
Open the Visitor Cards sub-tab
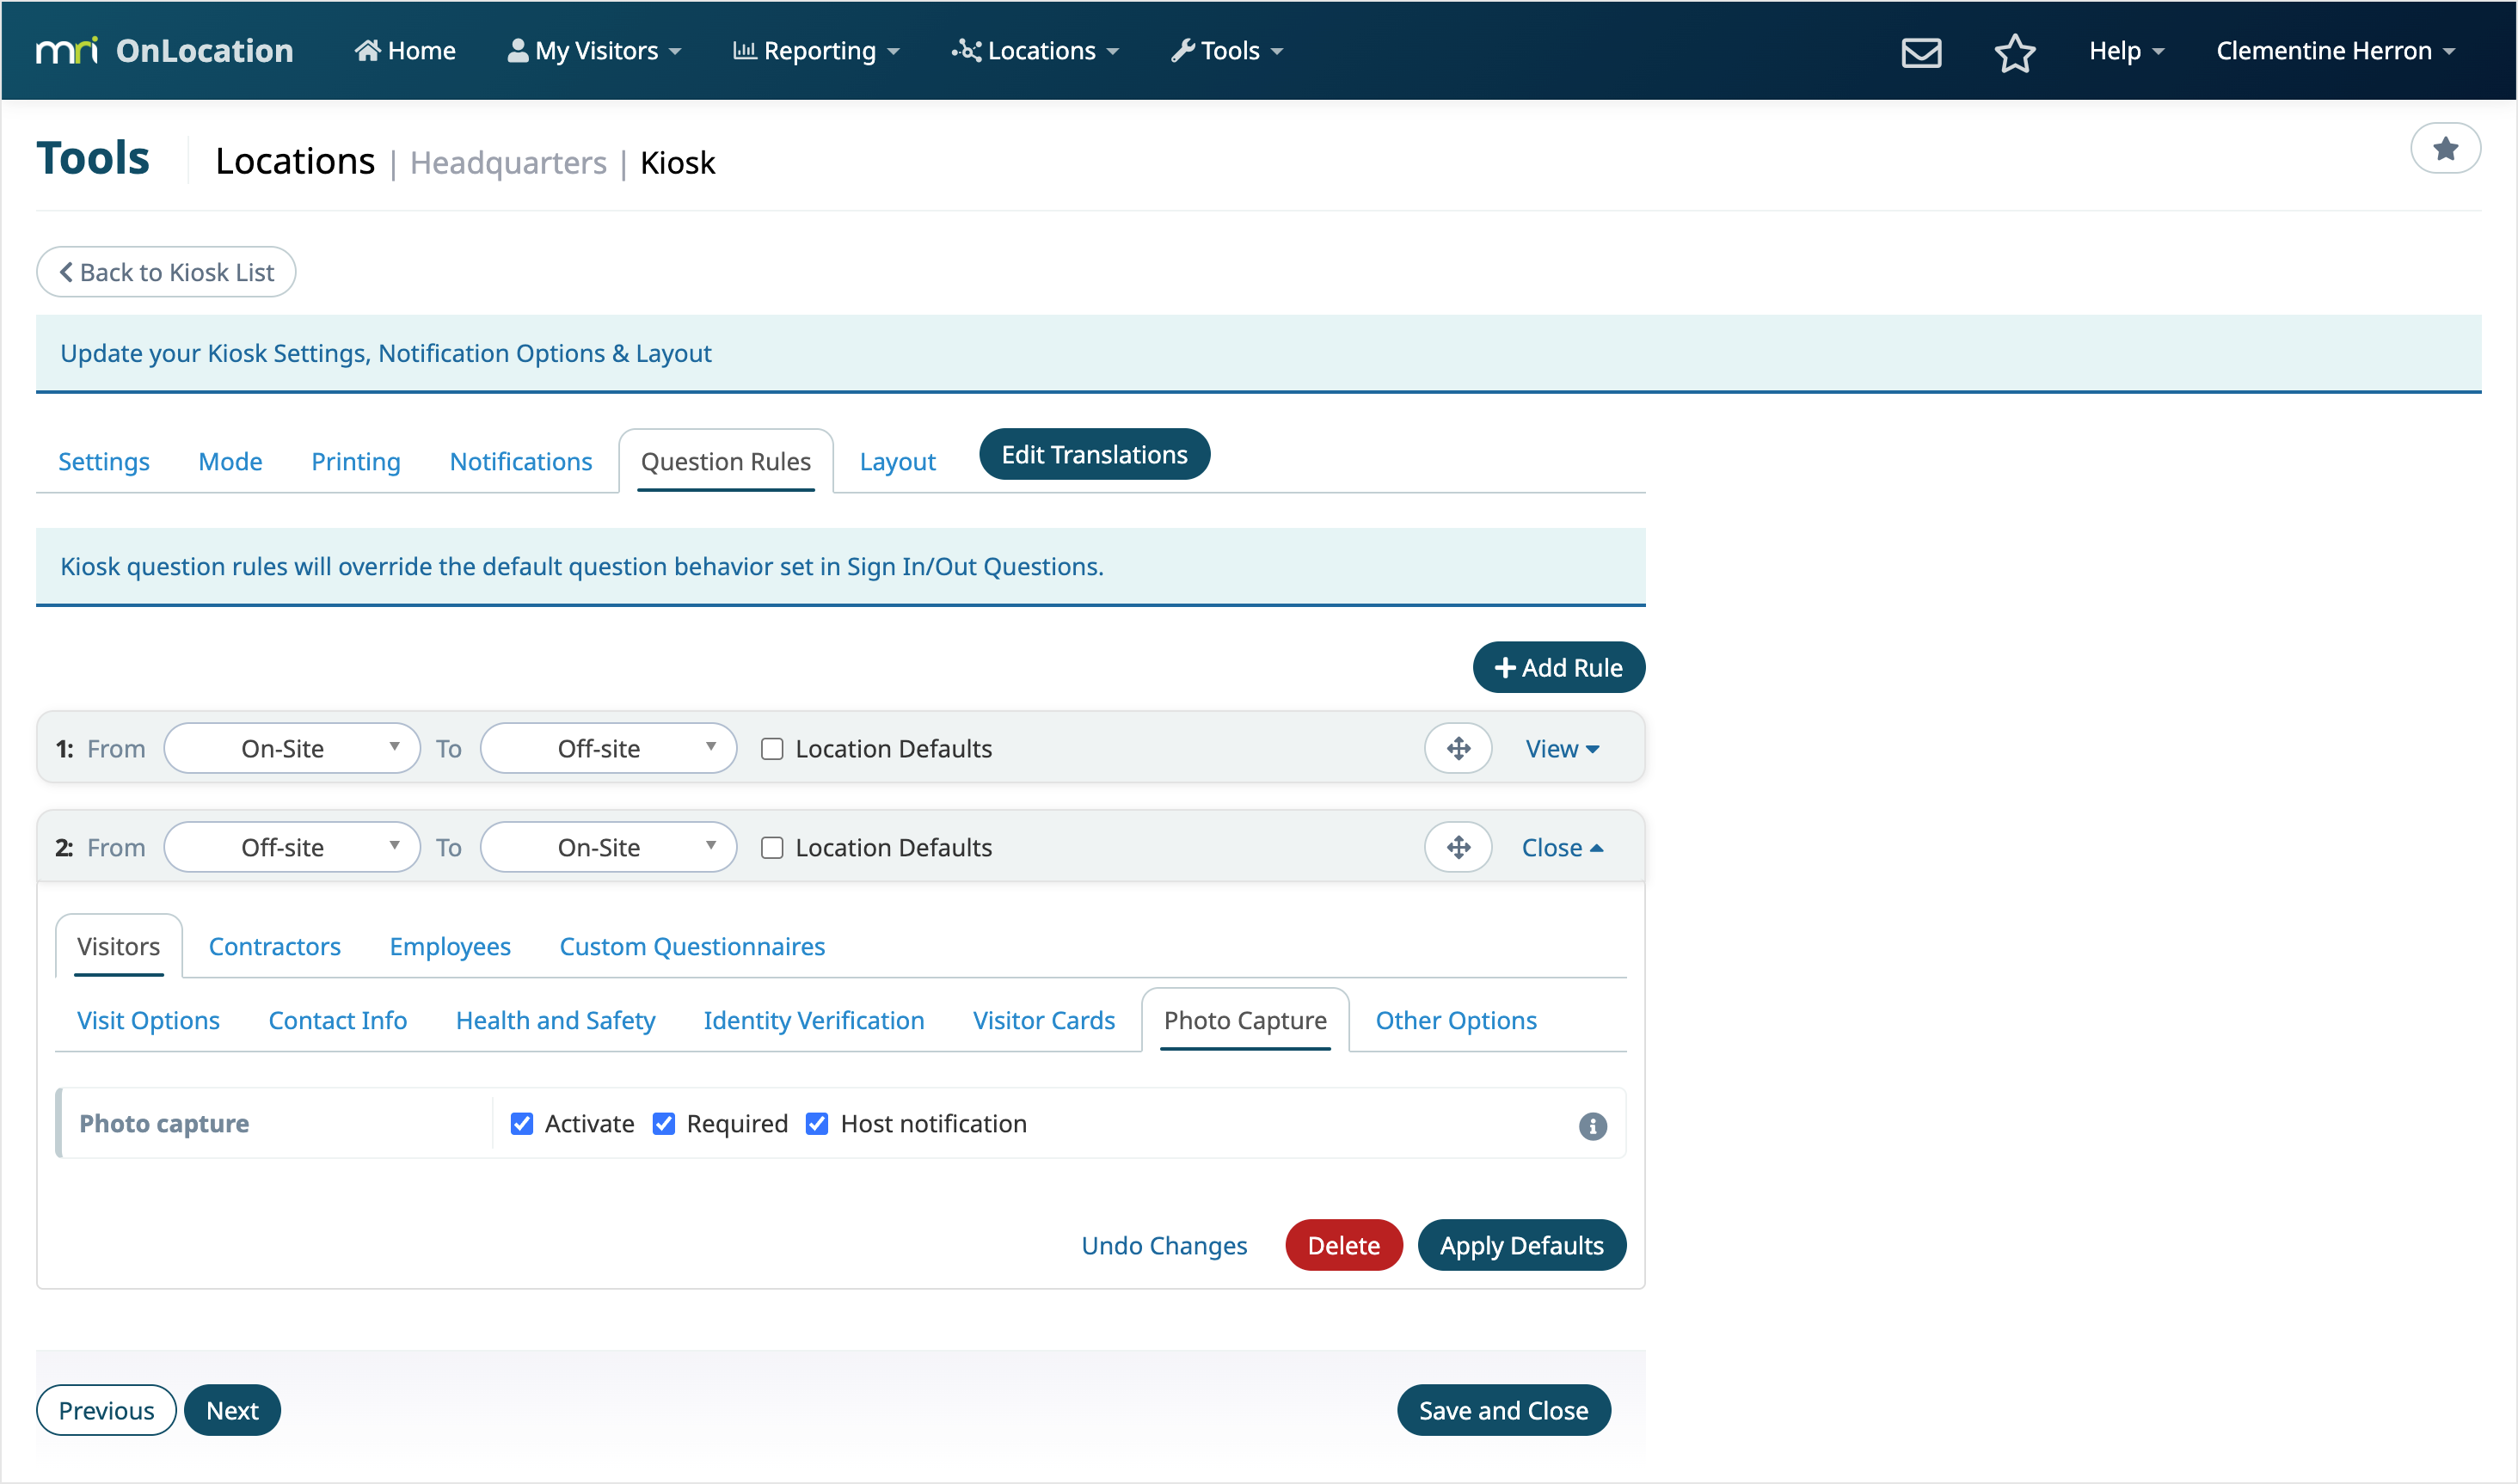[1043, 1020]
